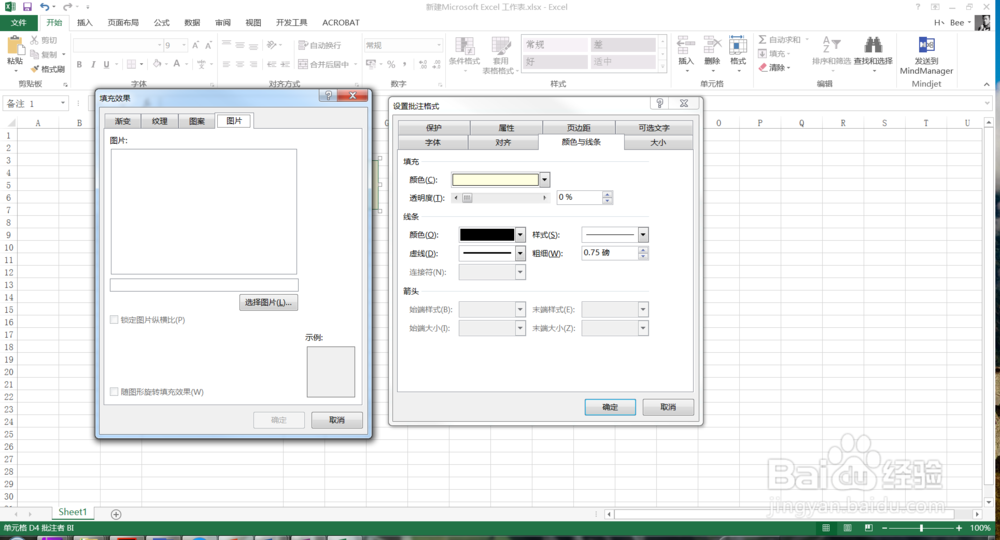Open the Font (字体) tab in dialog
The width and height of the screenshot is (1000, 540).
(x=433, y=142)
